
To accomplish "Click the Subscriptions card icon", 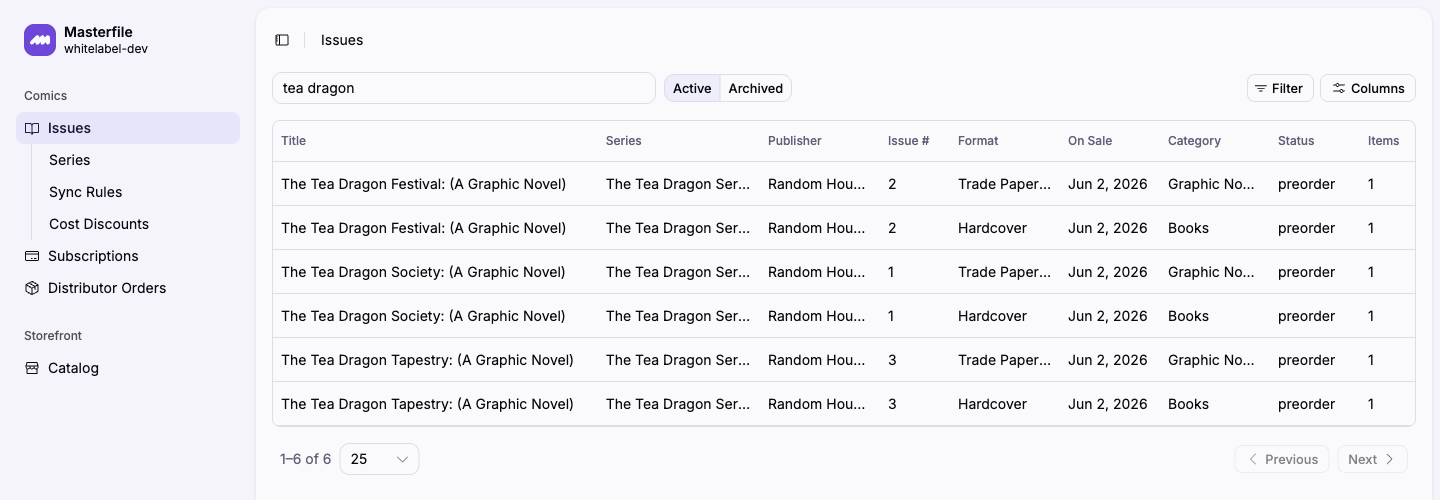I will [32, 256].
